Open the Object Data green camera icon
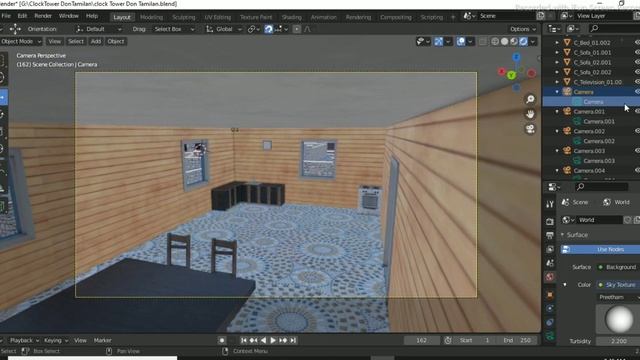Image resolution: width=640 pixels, height=360 pixels. coord(550,336)
